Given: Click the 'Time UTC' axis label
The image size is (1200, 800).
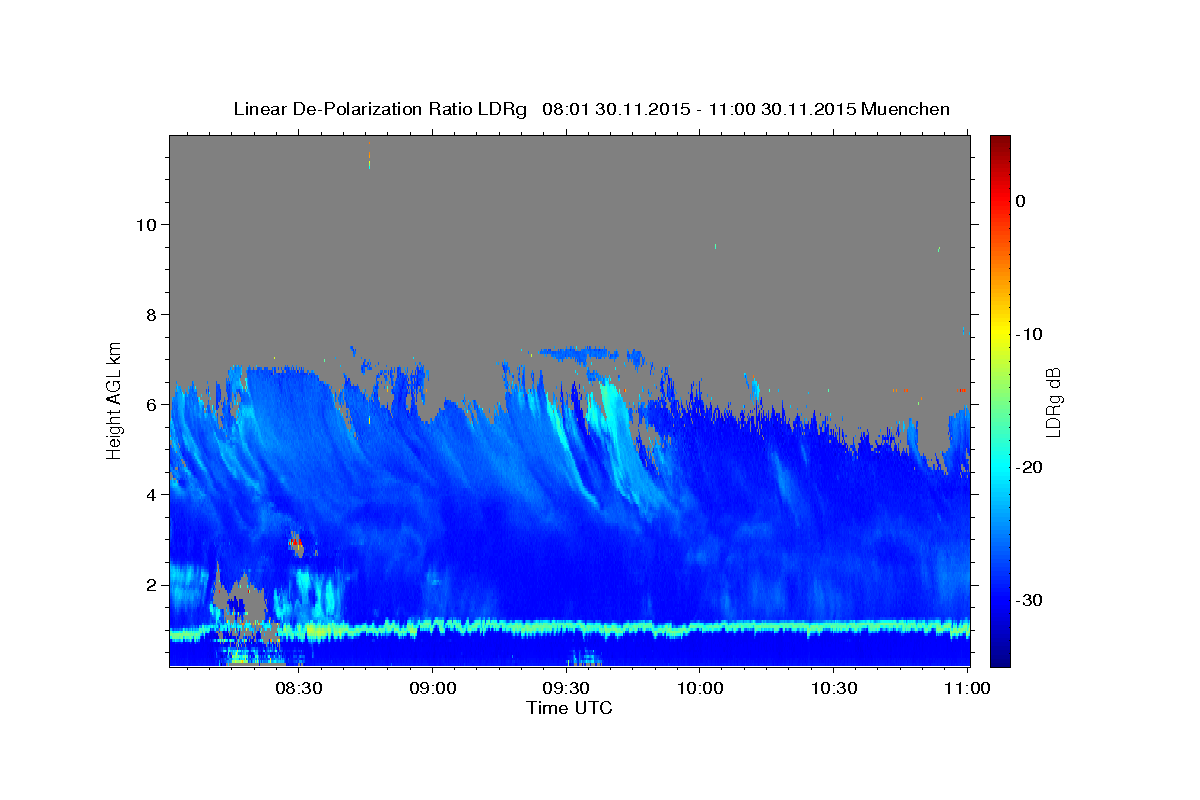Looking at the screenshot, I should 569,708.
